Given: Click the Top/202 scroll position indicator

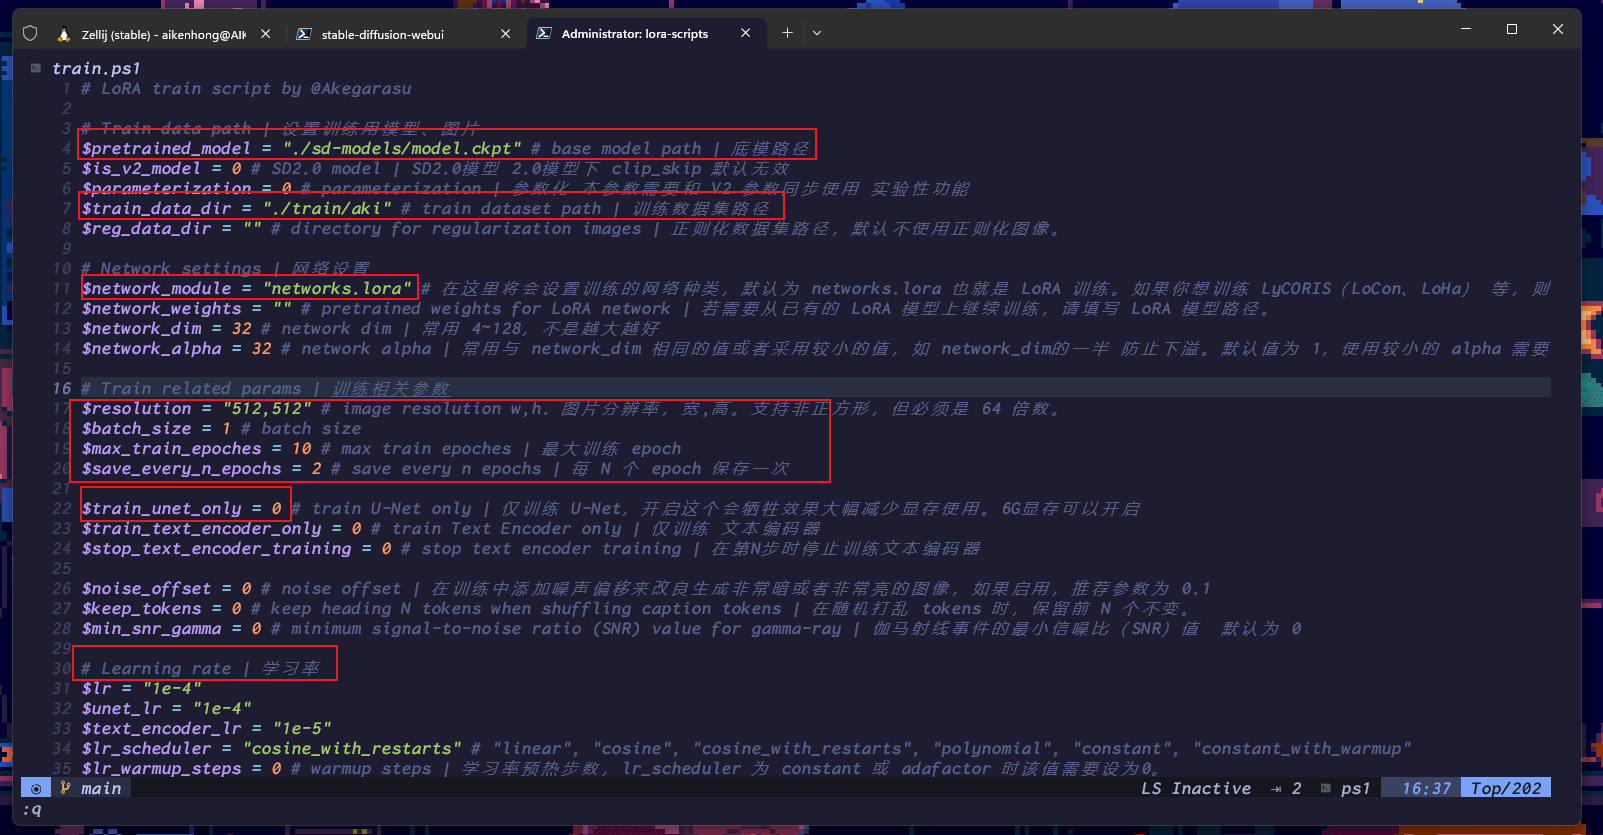Looking at the screenshot, I should tap(1506, 788).
